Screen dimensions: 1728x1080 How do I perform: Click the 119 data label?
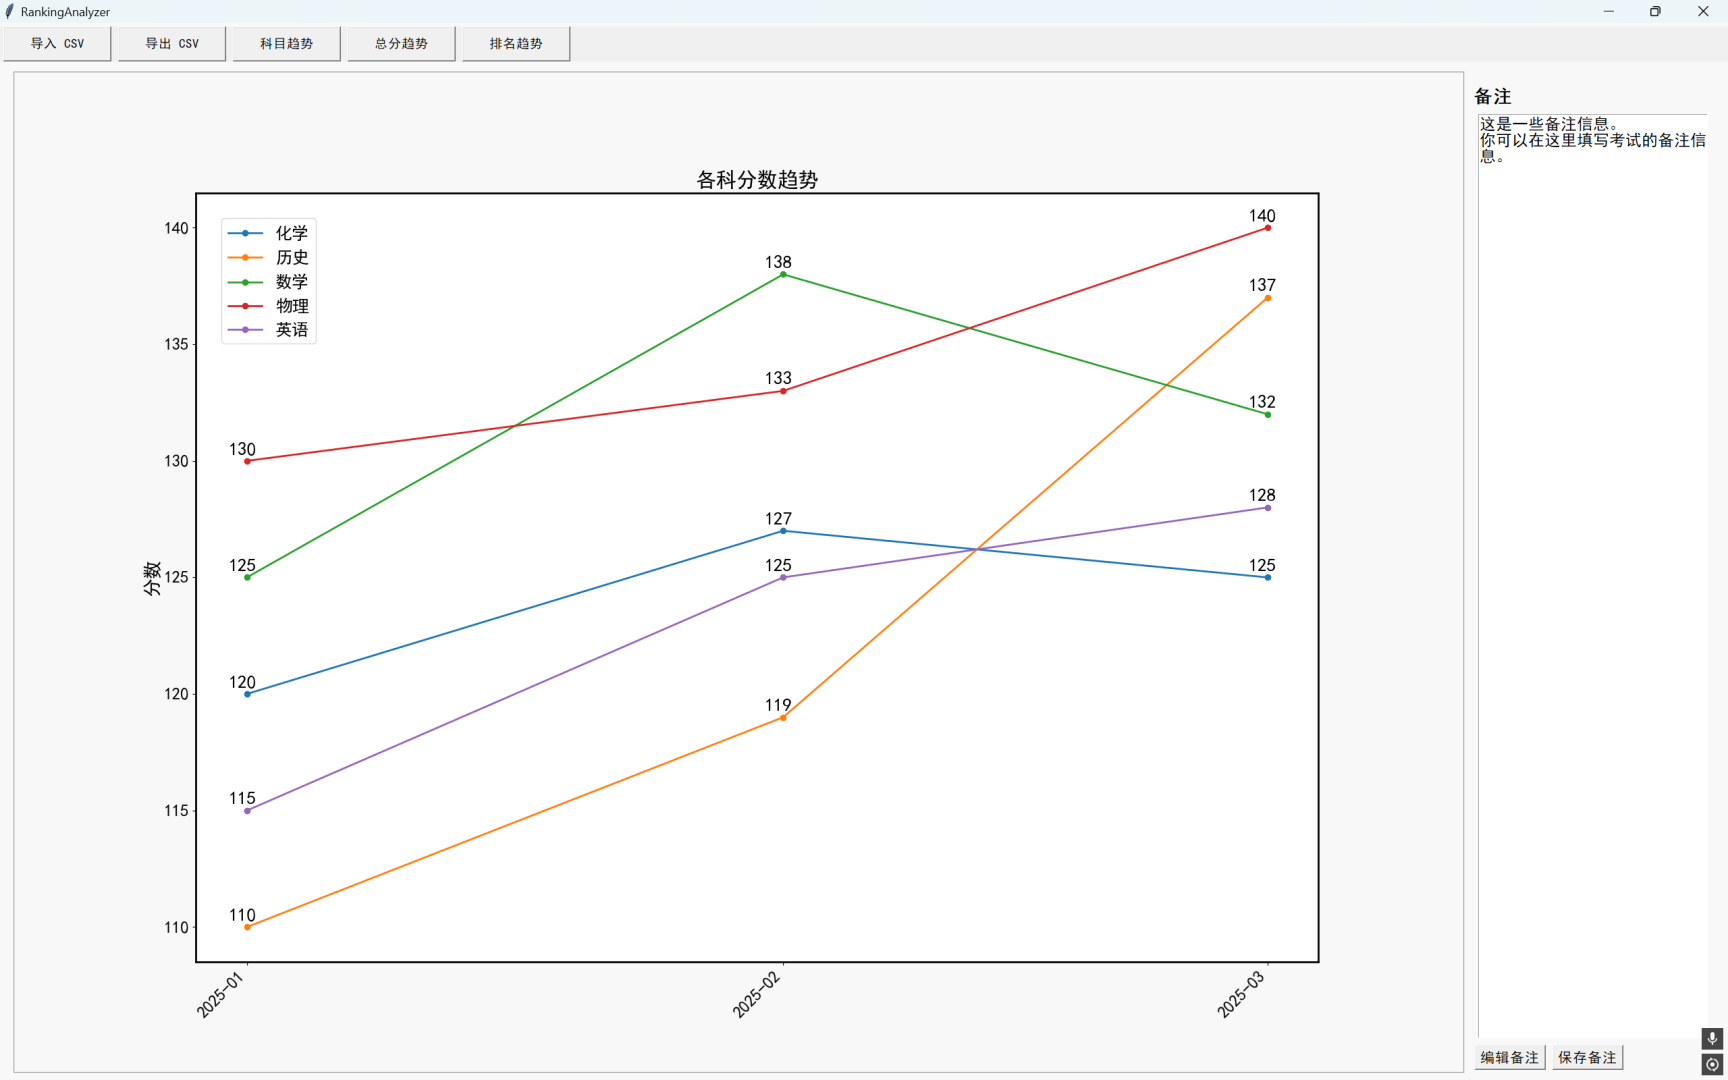pos(778,705)
